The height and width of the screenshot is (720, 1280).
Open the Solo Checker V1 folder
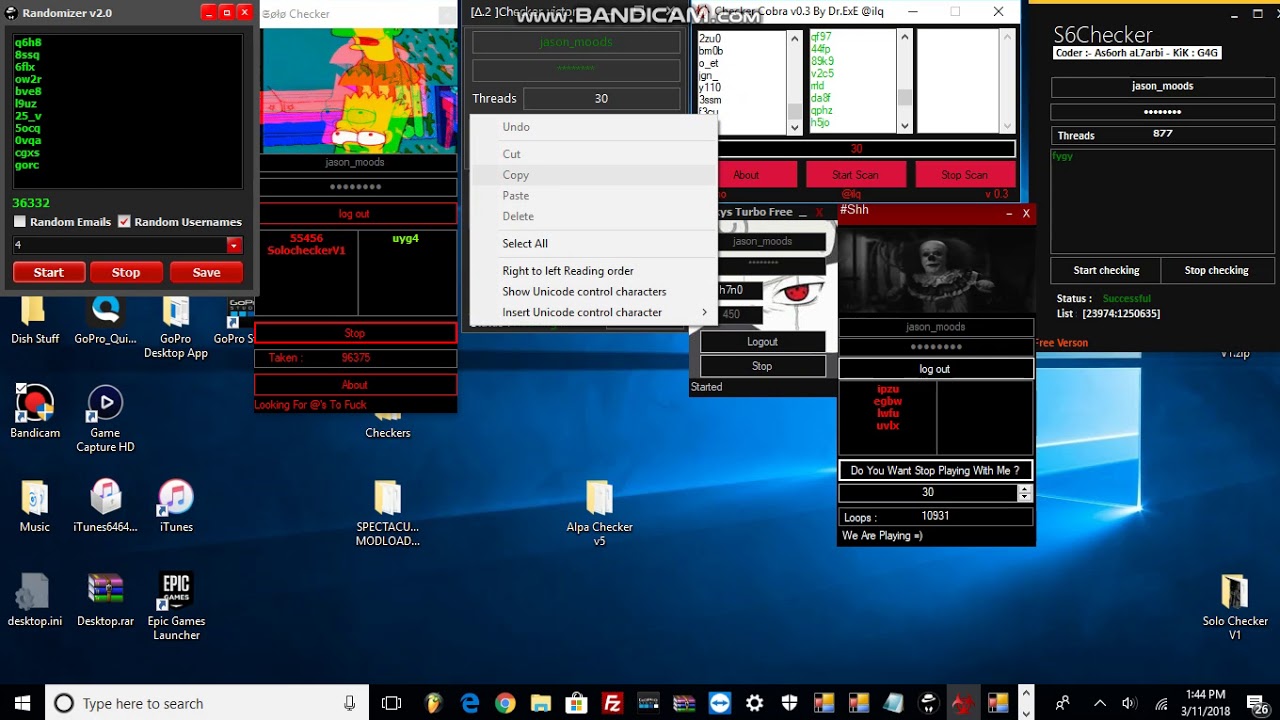click(1235, 607)
